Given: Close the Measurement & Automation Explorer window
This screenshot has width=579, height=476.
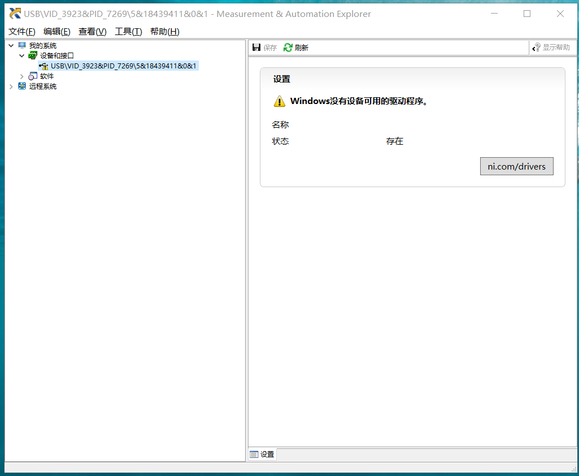Looking at the screenshot, I should tap(560, 14).
